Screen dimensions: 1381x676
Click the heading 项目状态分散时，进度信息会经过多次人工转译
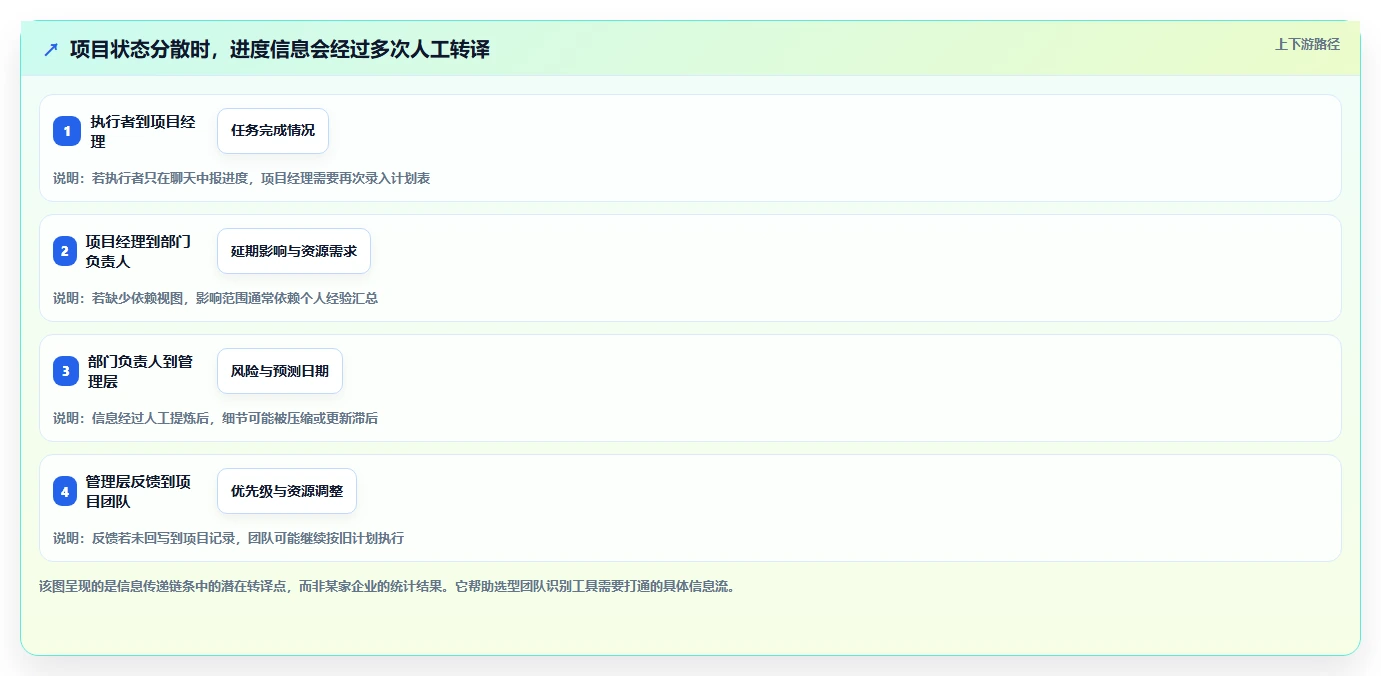coord(280,49)
